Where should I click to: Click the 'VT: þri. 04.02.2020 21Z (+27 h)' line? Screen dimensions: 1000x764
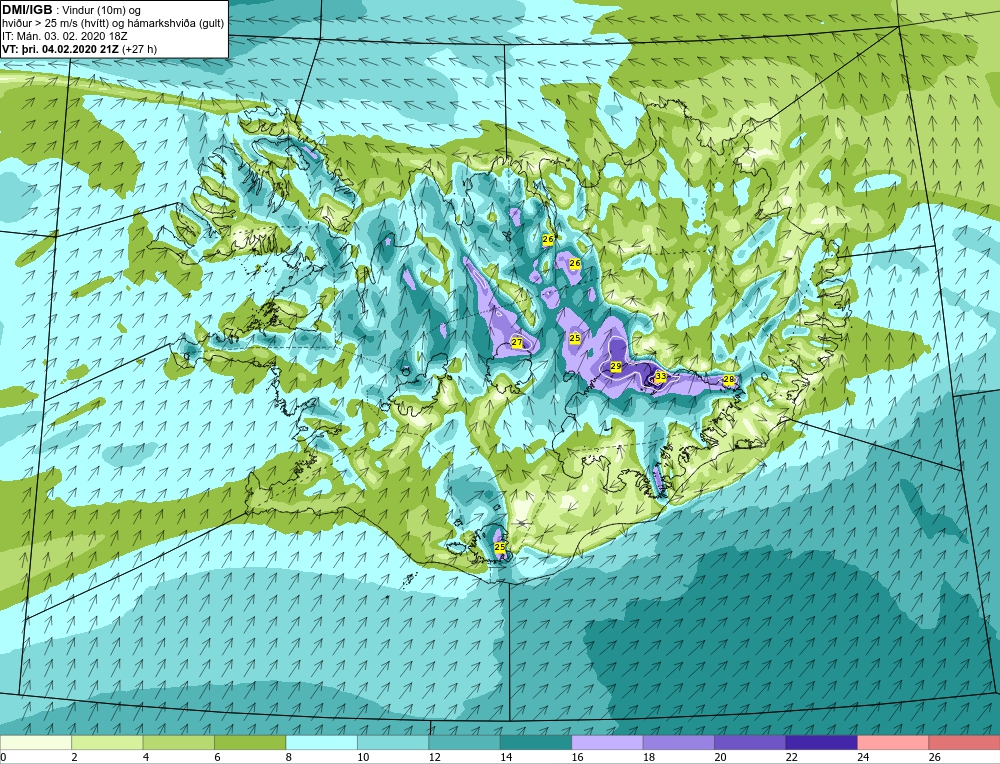coord(79,48)
